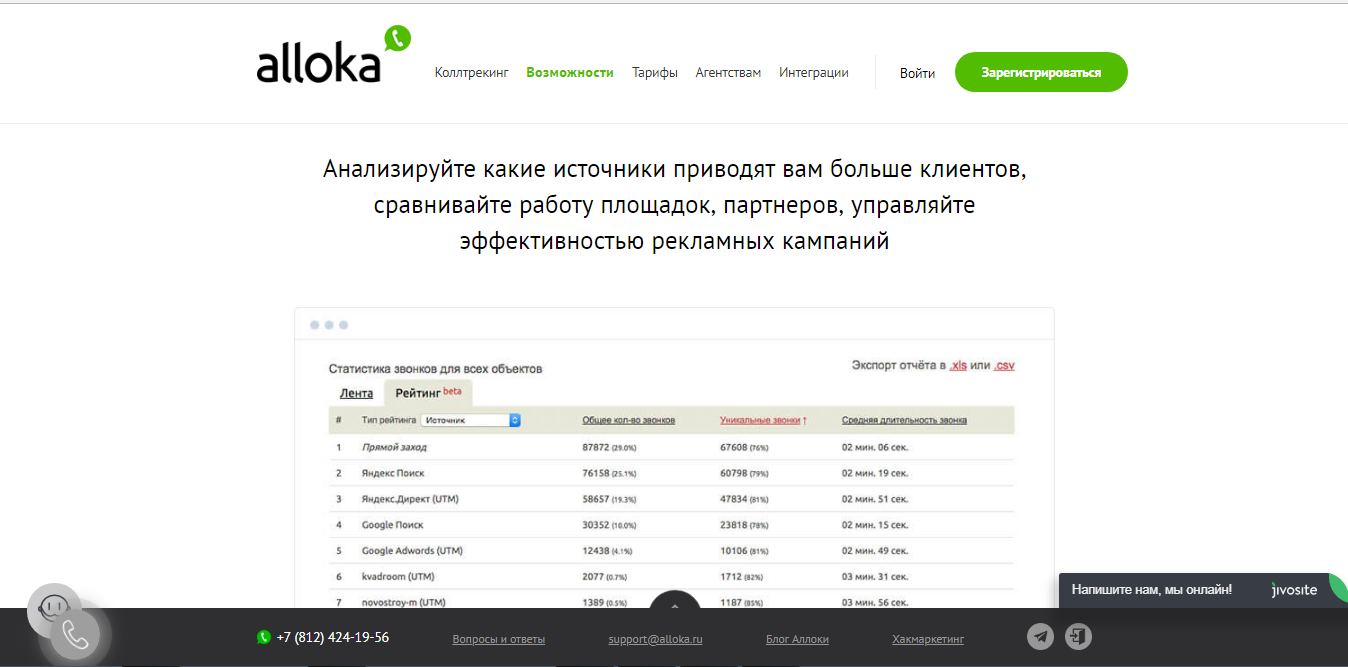The height and width of the screenshot is (667, 1348).
Task: Click the window dots on the report mockup
Action: [331, 323]
